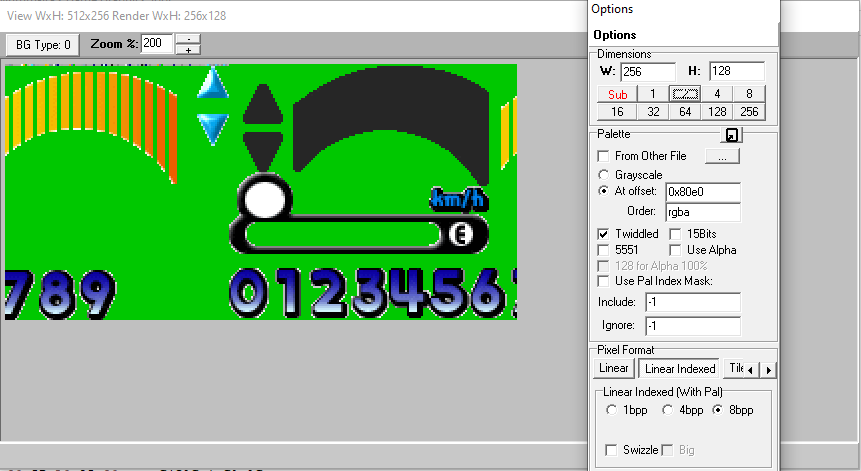Select dimension preset 1

653,94
